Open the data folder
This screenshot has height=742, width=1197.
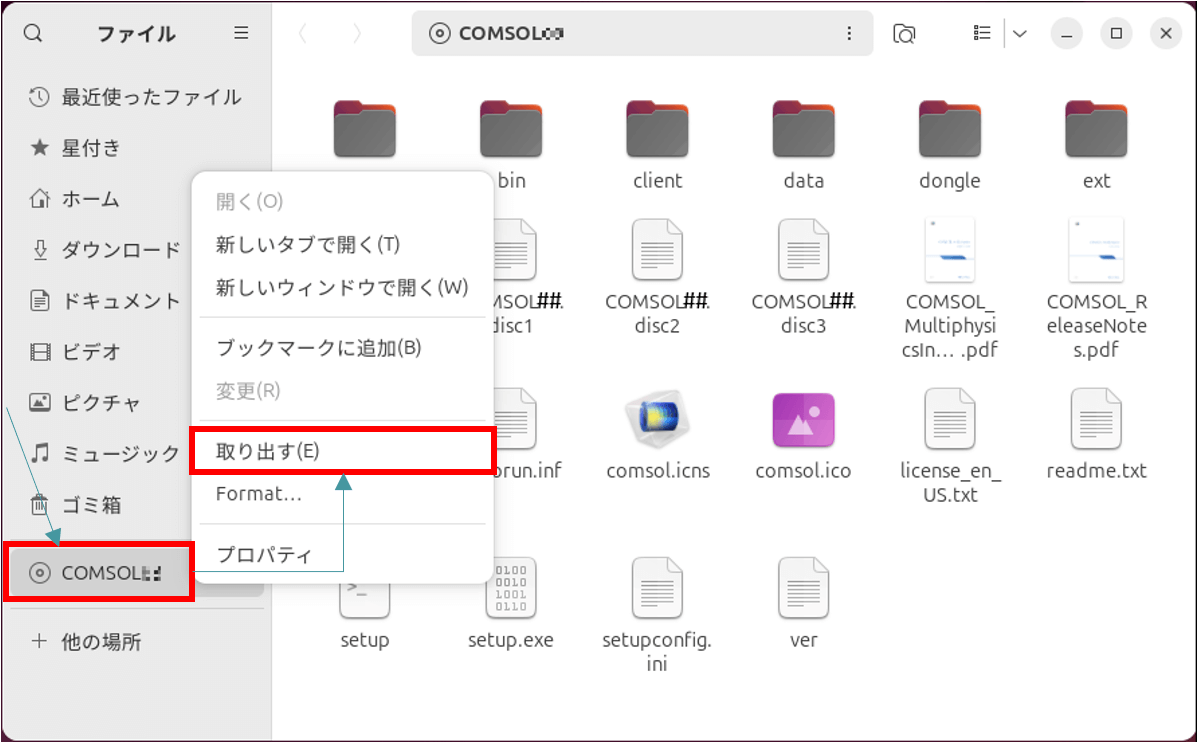803,130
